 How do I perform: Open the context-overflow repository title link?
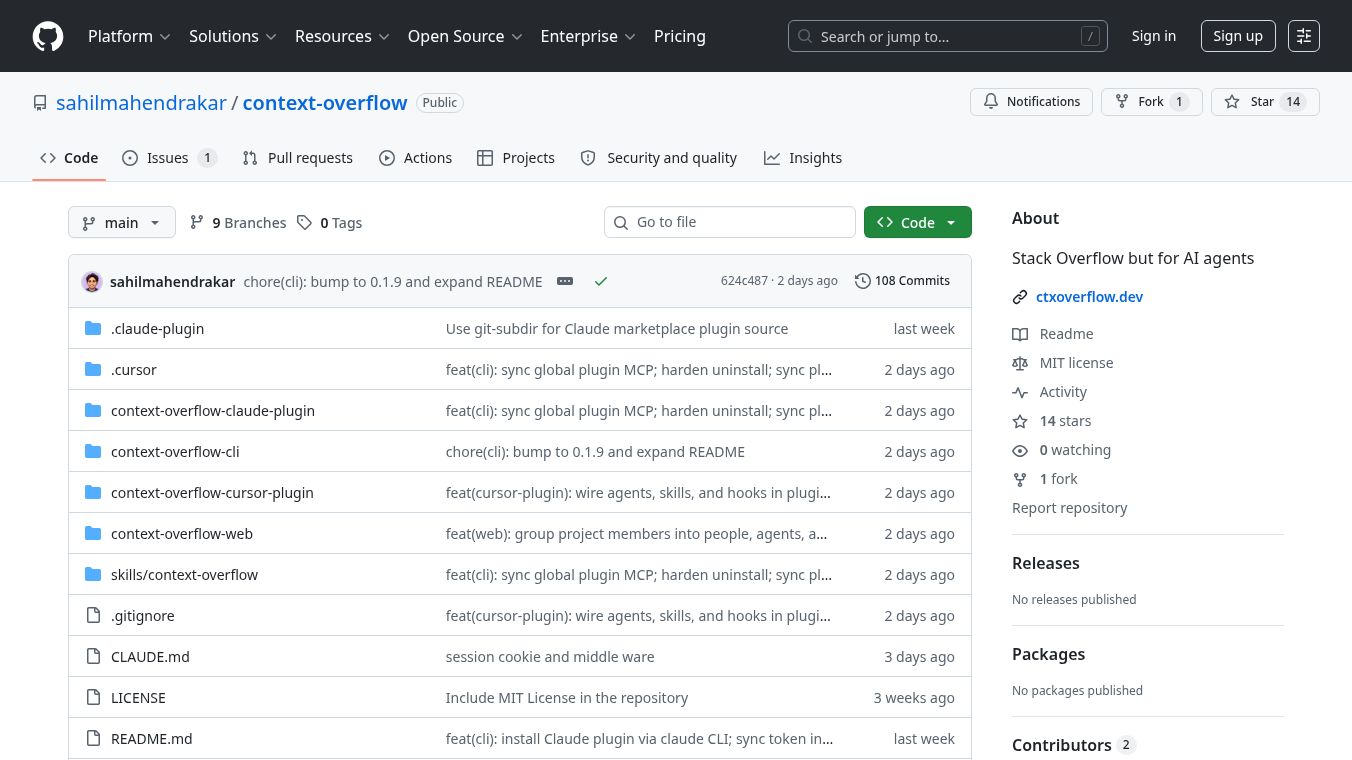coord(325,103)
